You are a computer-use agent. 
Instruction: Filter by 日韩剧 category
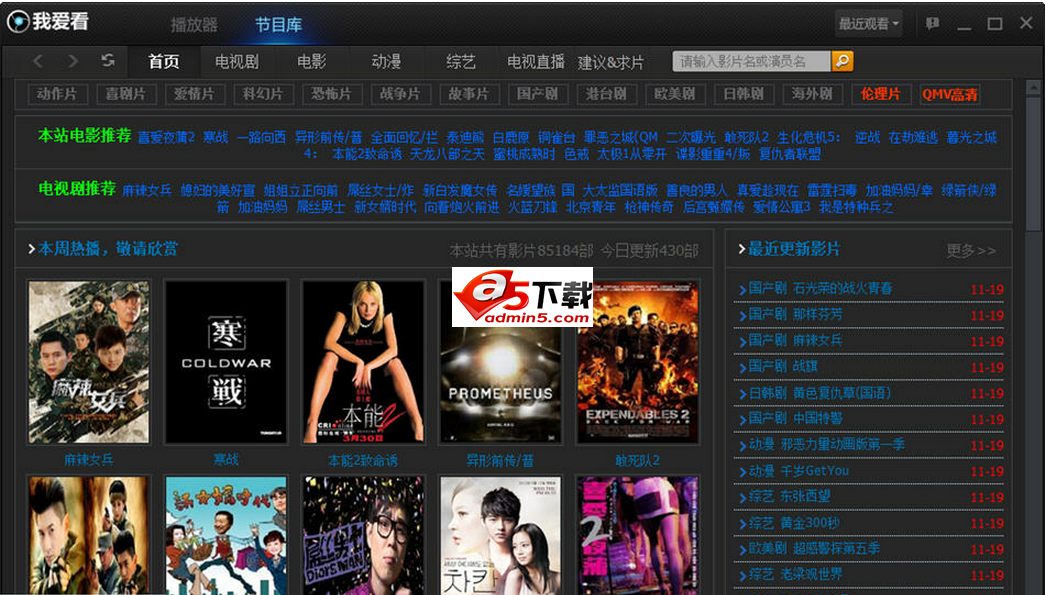point(743,94)
